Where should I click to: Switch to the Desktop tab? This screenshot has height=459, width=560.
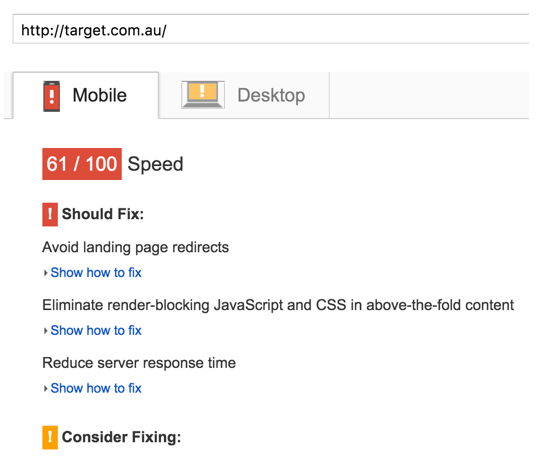[x=244, y=95]
